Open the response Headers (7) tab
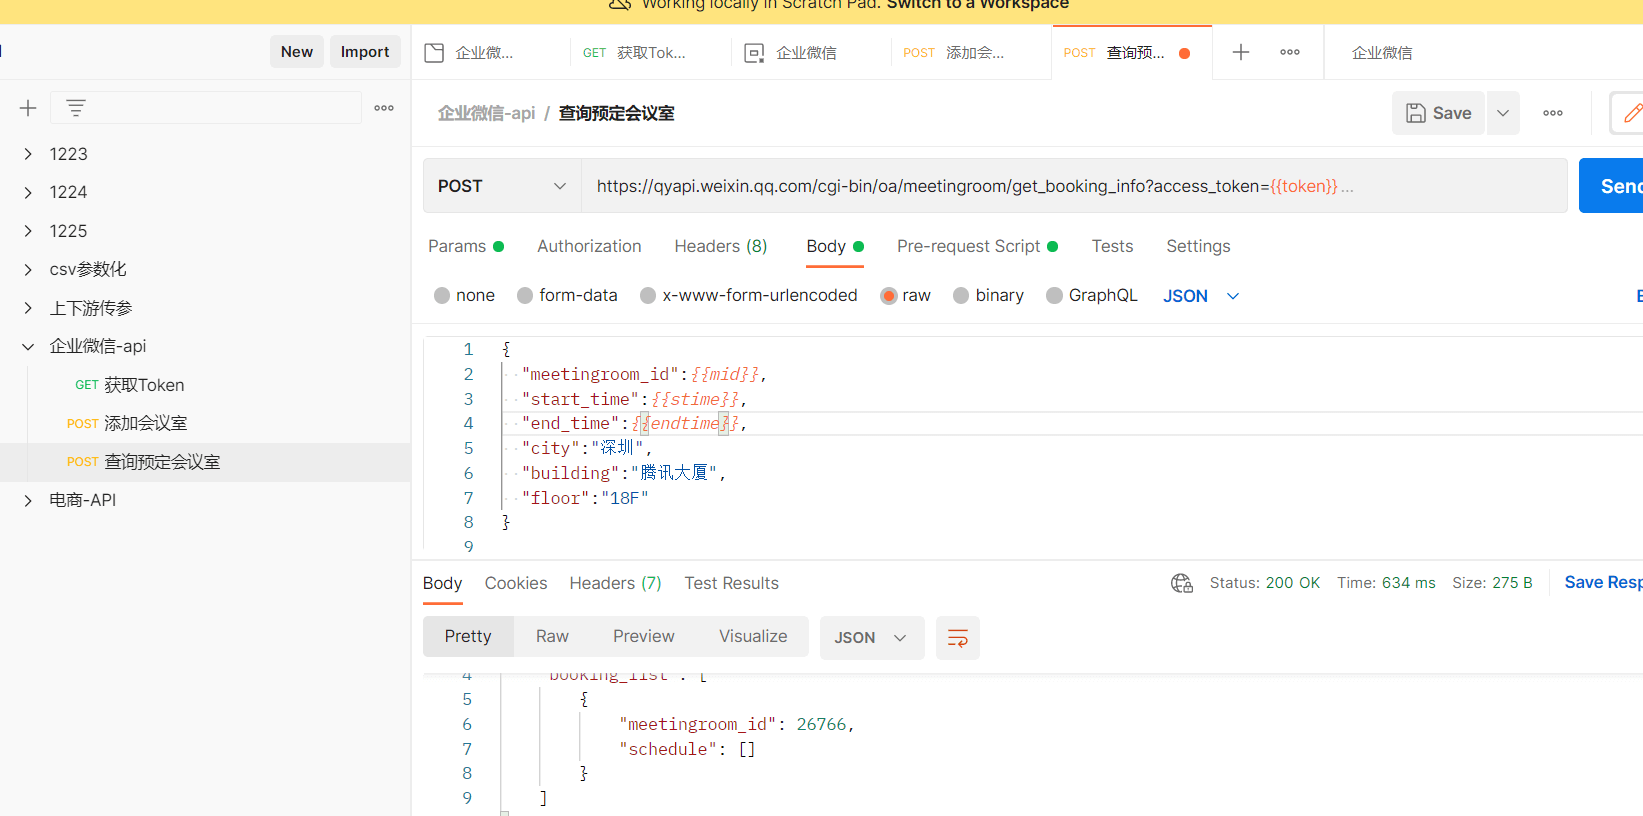 (x=615, y=583)
